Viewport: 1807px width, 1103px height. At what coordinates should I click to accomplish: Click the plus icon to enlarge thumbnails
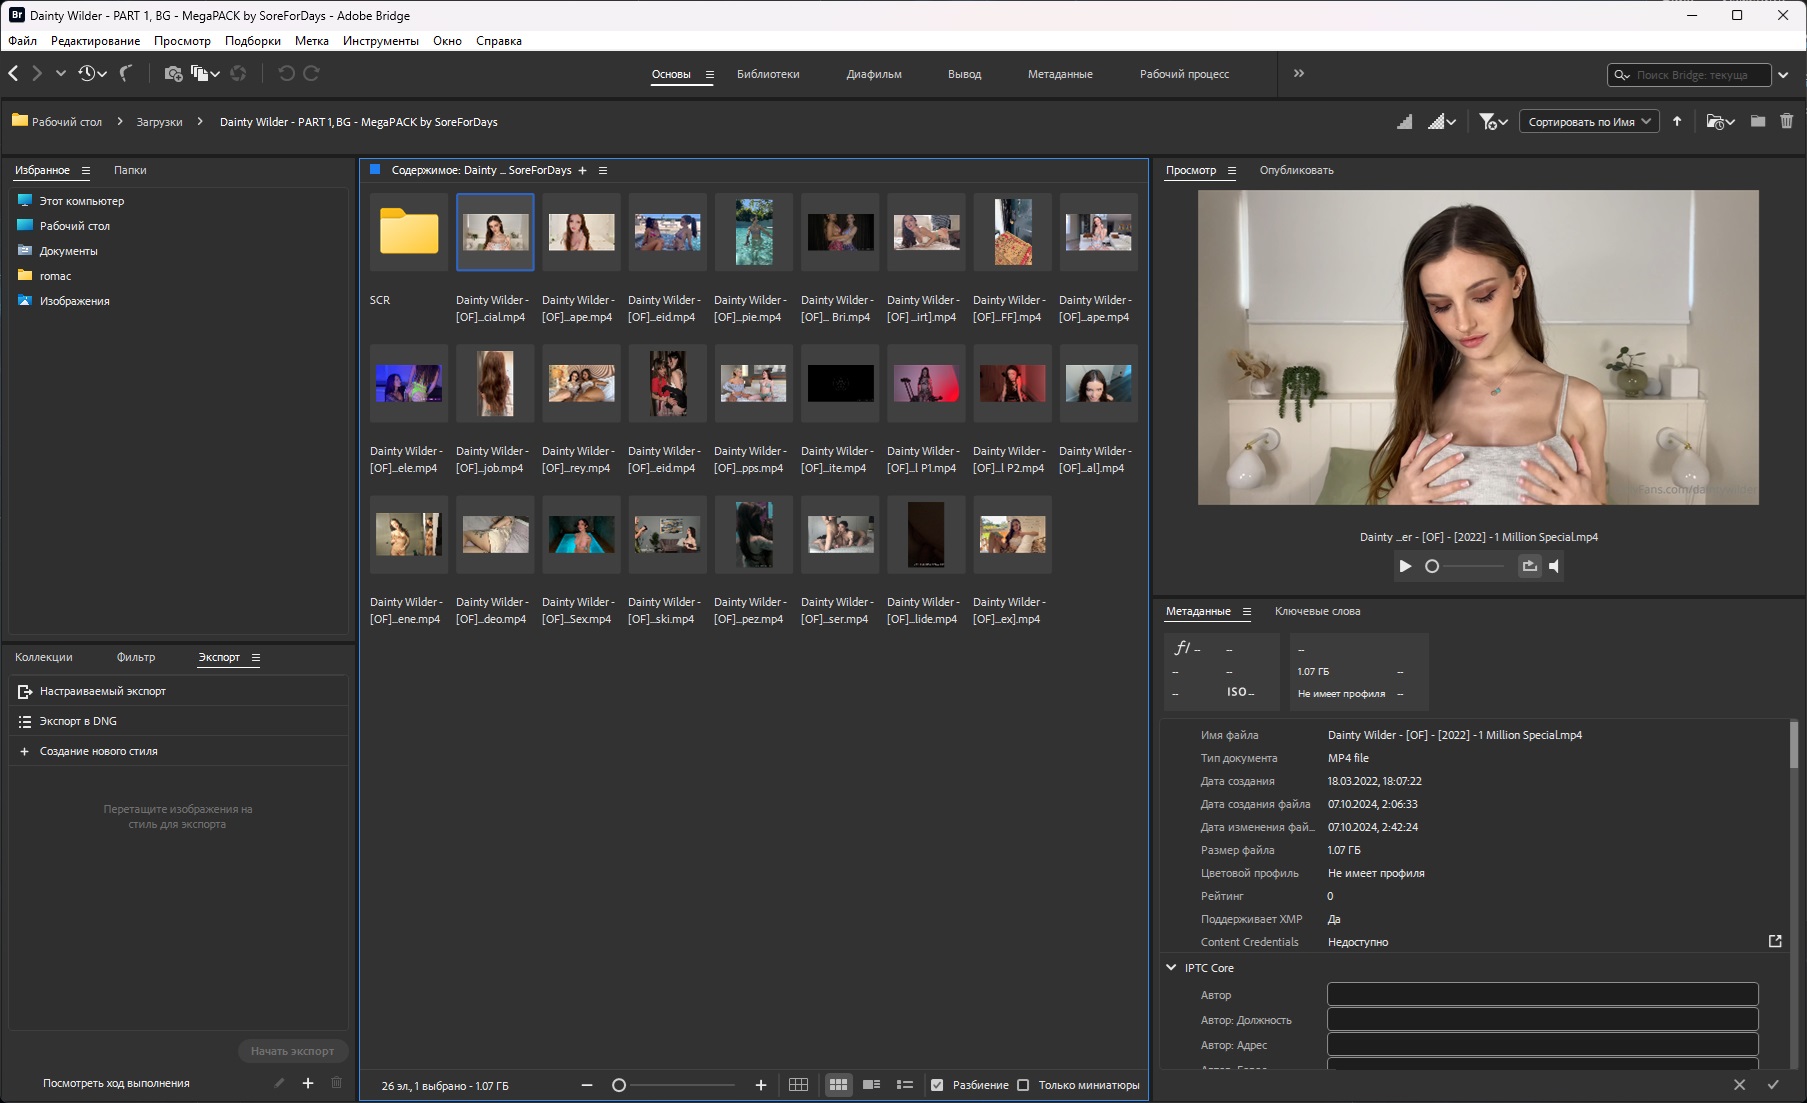pyautogui.click(x=761, y=1085)
